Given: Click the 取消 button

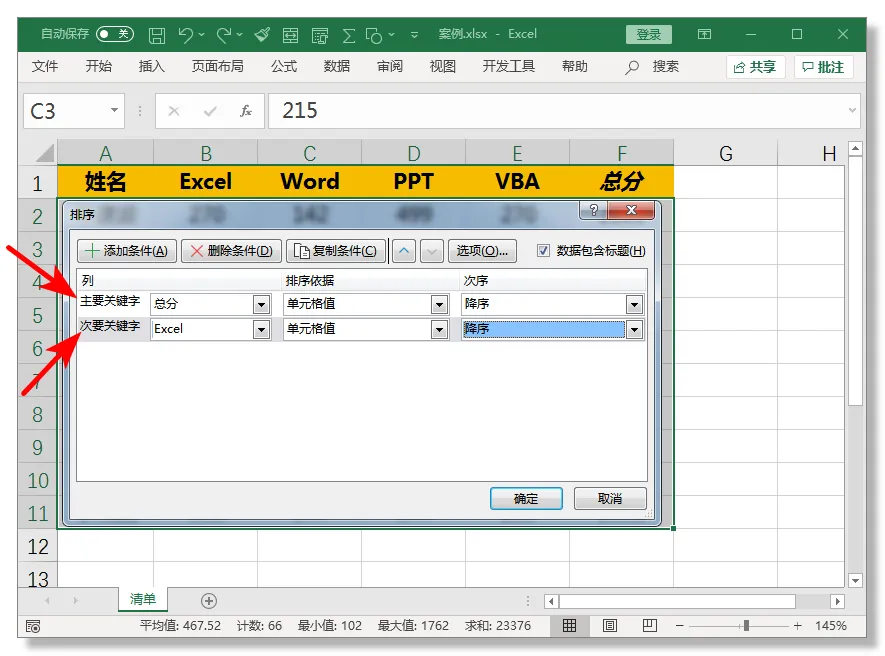Looking at the screenshot, I should [x=610, y=498].
